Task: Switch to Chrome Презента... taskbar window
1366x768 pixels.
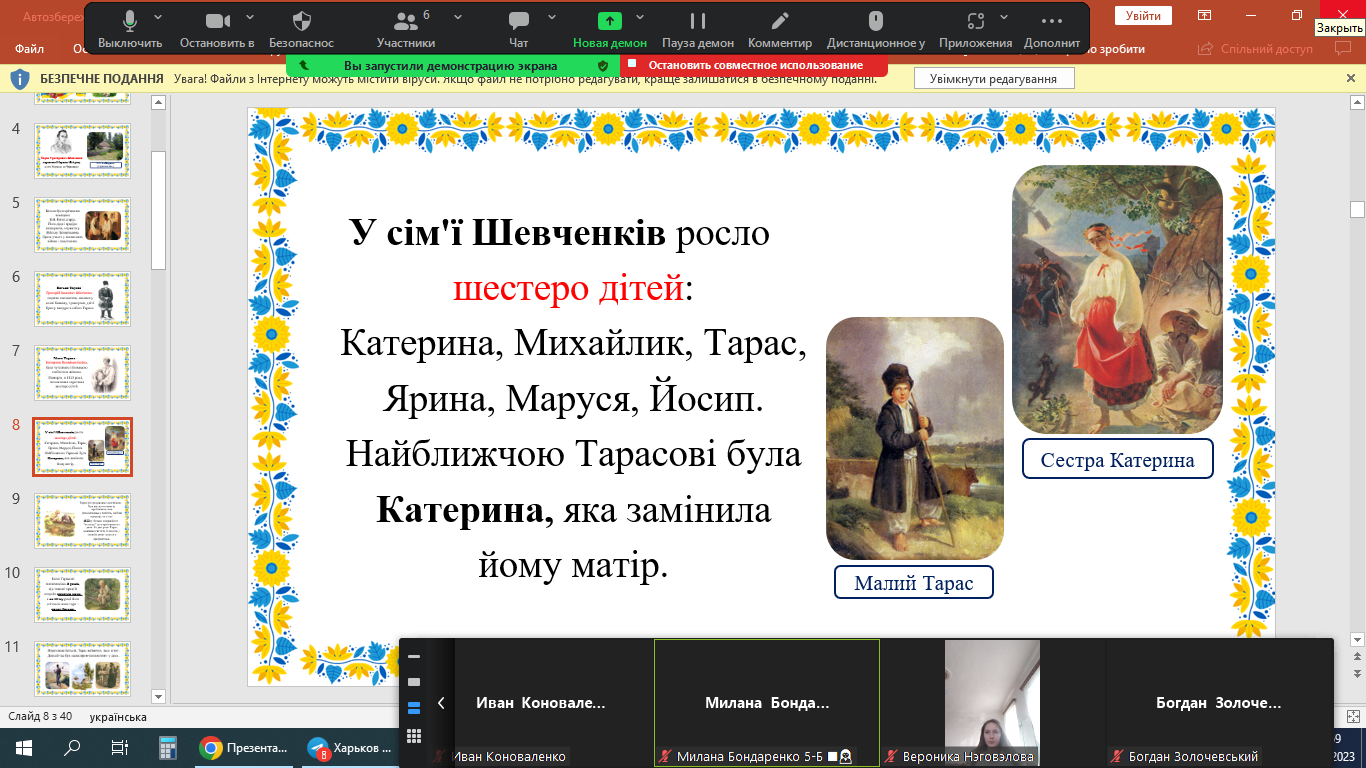Action: (x=244, y=747)
